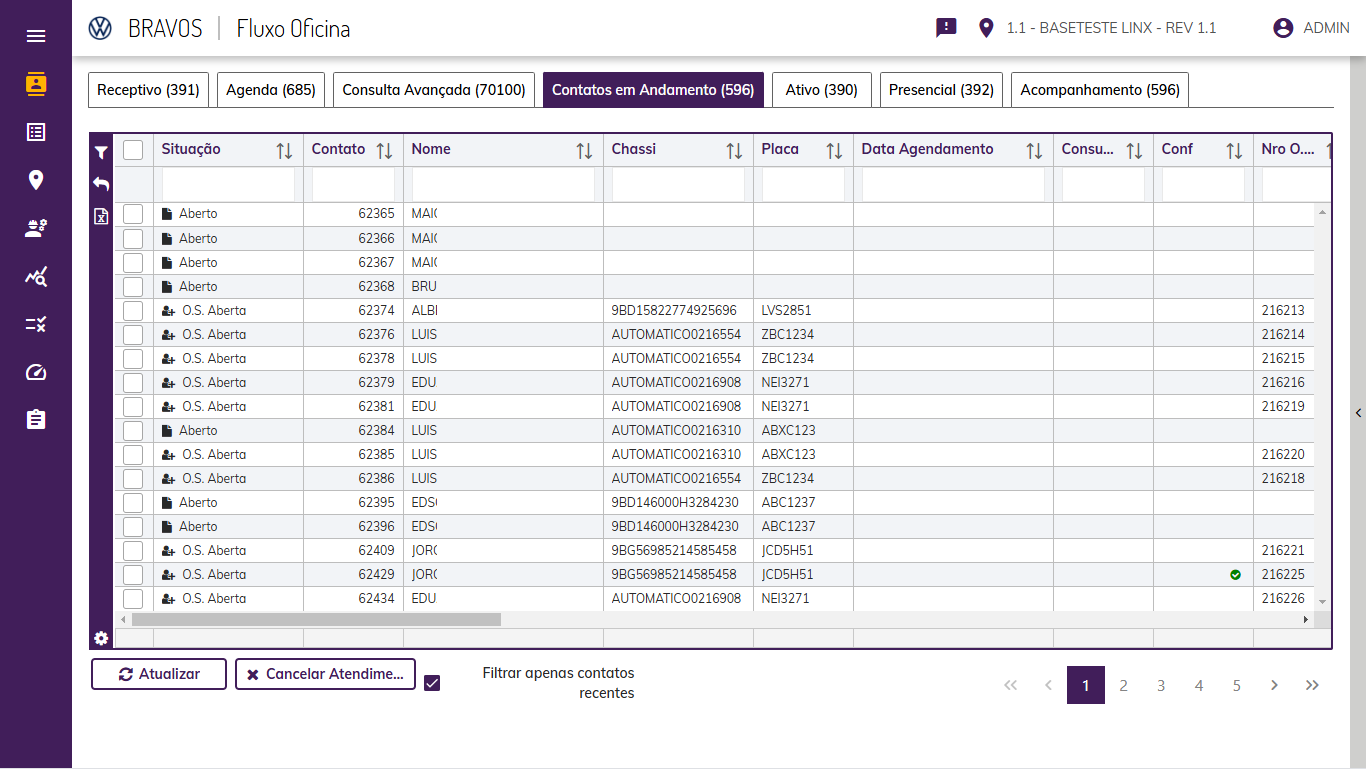
Task: Click the Chassi column filter input
Action: coord(678,184)
